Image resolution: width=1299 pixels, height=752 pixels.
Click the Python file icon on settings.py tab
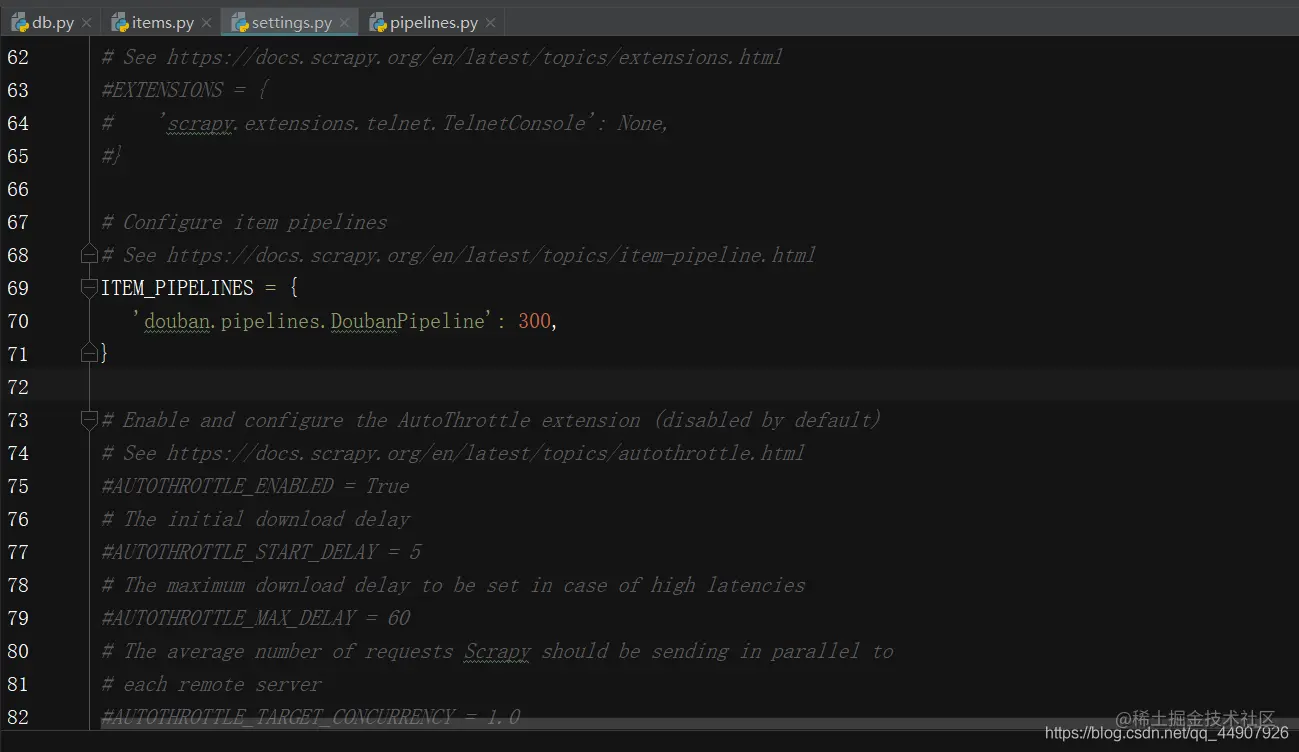240,22
